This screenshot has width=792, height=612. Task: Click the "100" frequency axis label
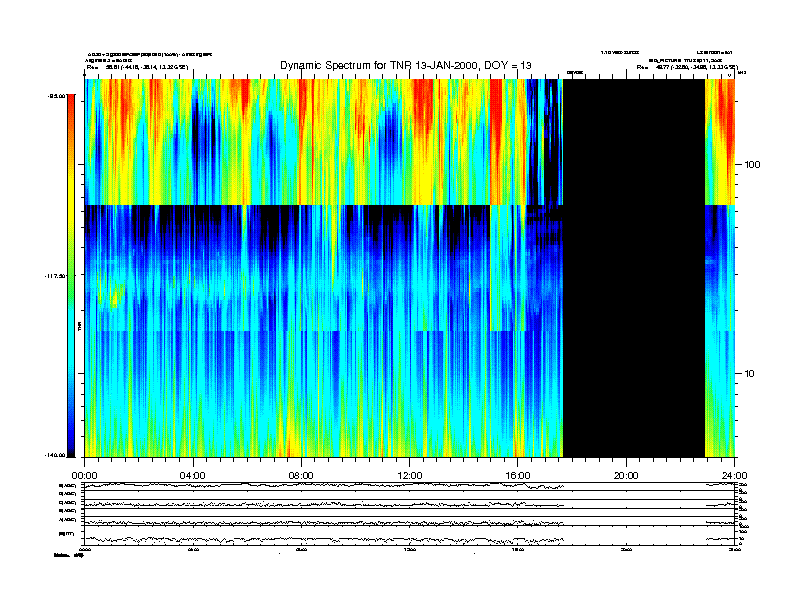click(752, 165)
